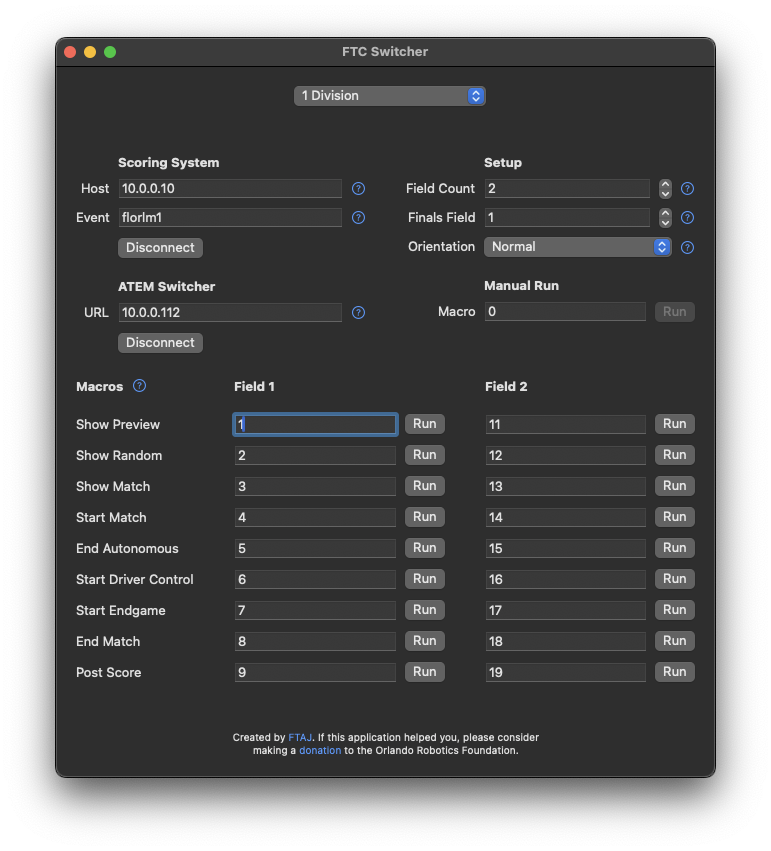Click the URL field showing 10.0.0.112

[x=230, y=313]
